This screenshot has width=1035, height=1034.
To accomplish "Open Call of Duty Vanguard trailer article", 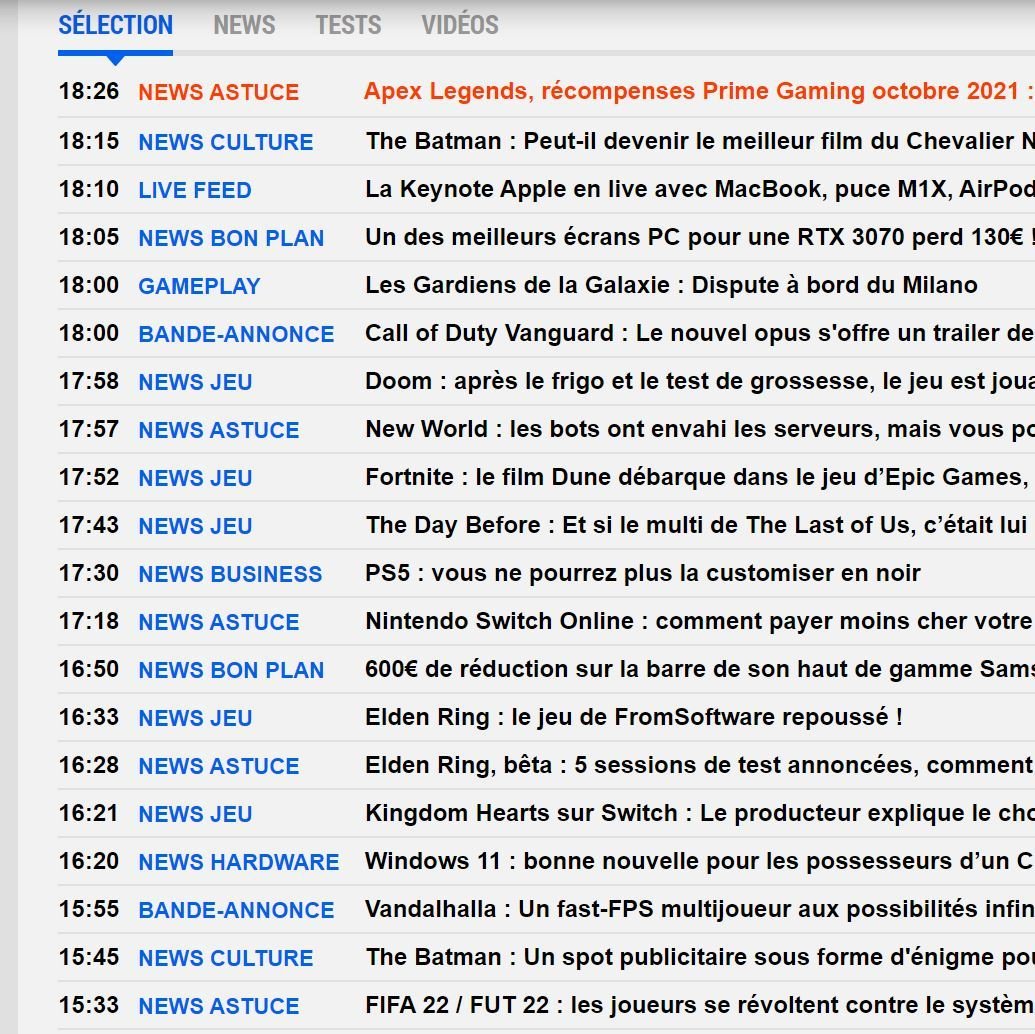I will 700,333.
